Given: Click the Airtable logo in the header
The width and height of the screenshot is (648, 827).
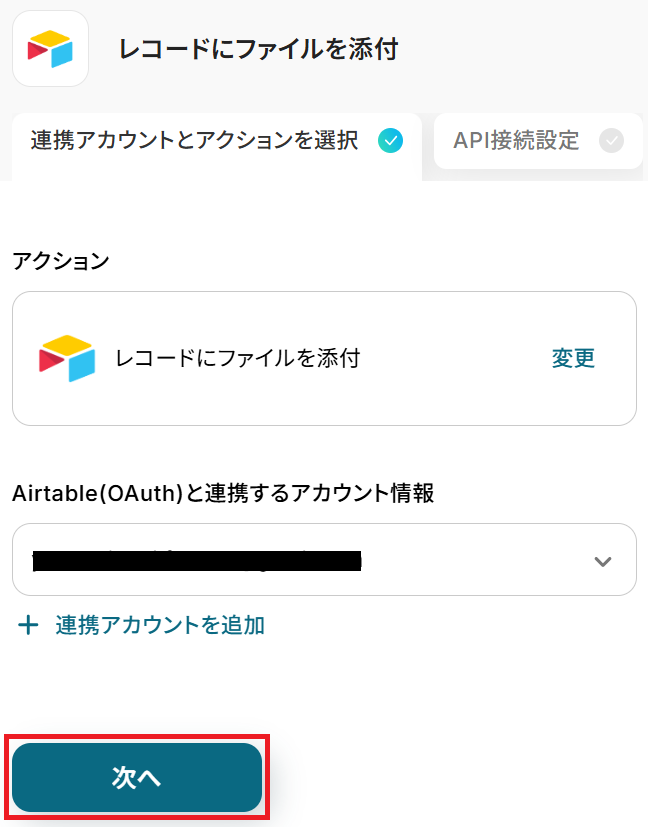Looking at the screenshot, I should coord(50,49).
